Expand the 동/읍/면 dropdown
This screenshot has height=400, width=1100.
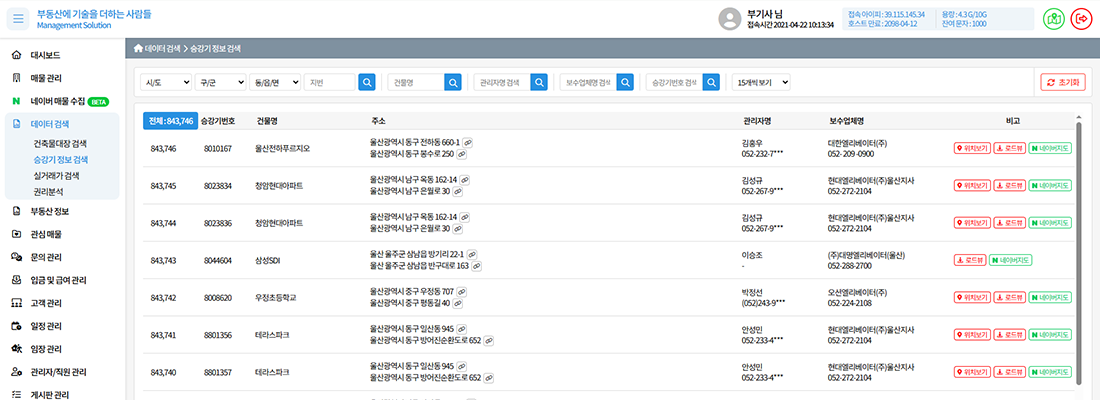(x=275, y=82)
